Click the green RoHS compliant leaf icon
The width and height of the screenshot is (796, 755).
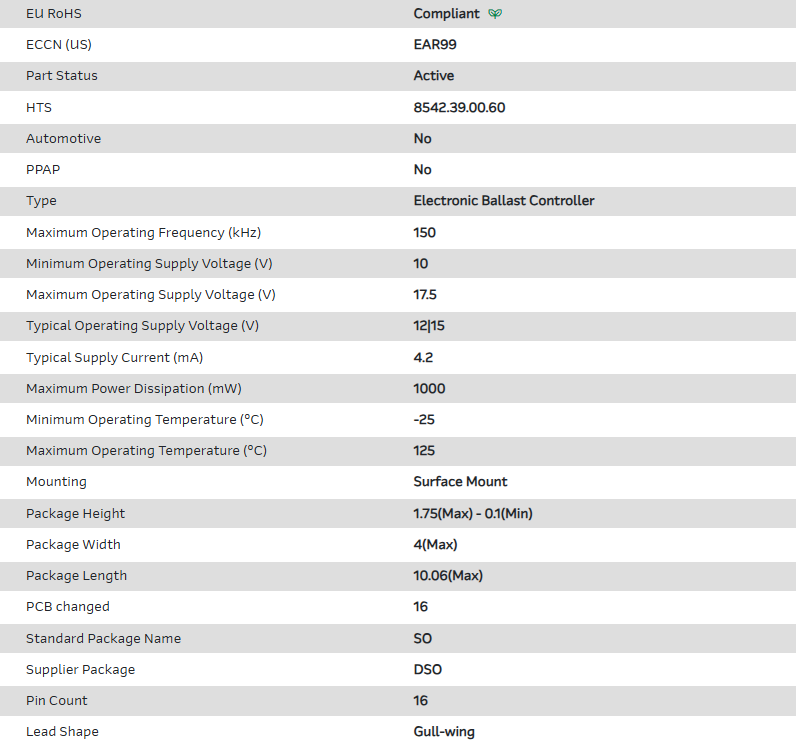[495, 14]
